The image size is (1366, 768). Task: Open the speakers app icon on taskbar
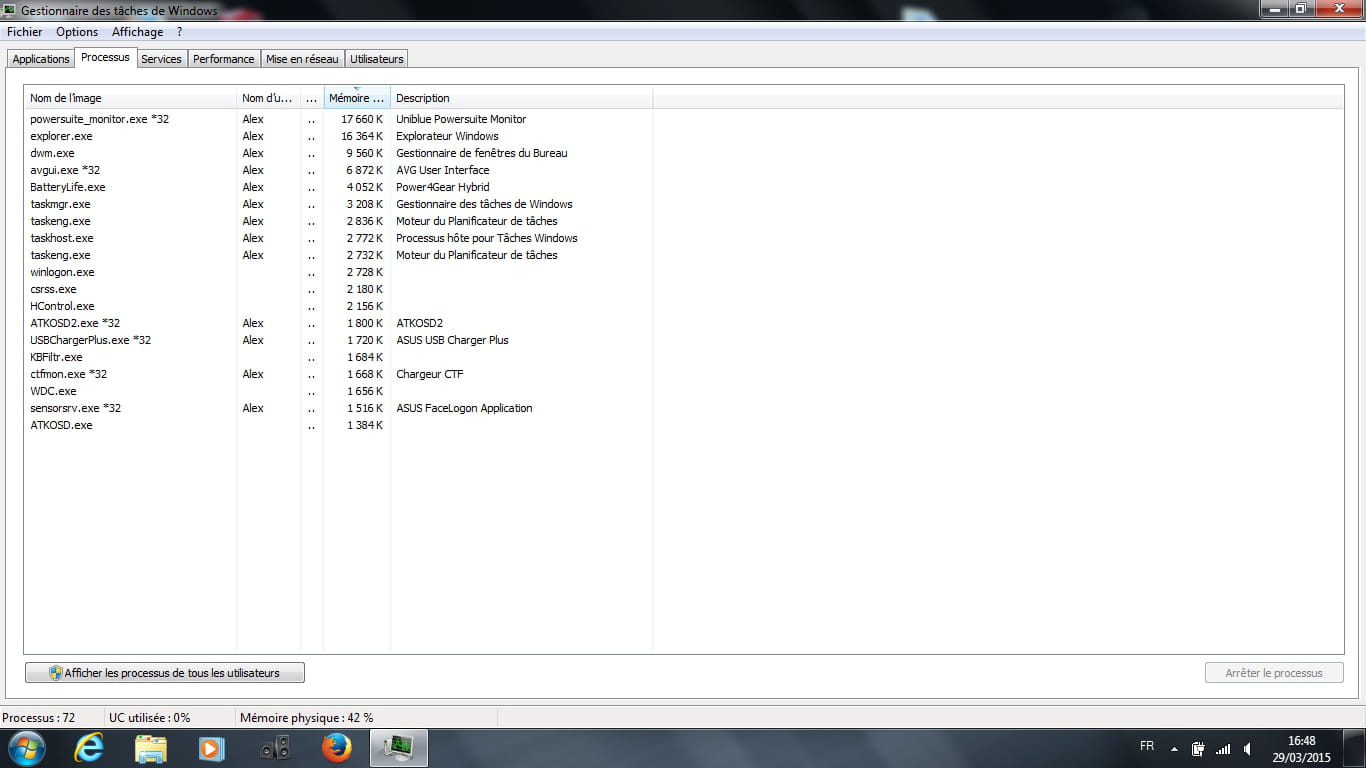275,747
